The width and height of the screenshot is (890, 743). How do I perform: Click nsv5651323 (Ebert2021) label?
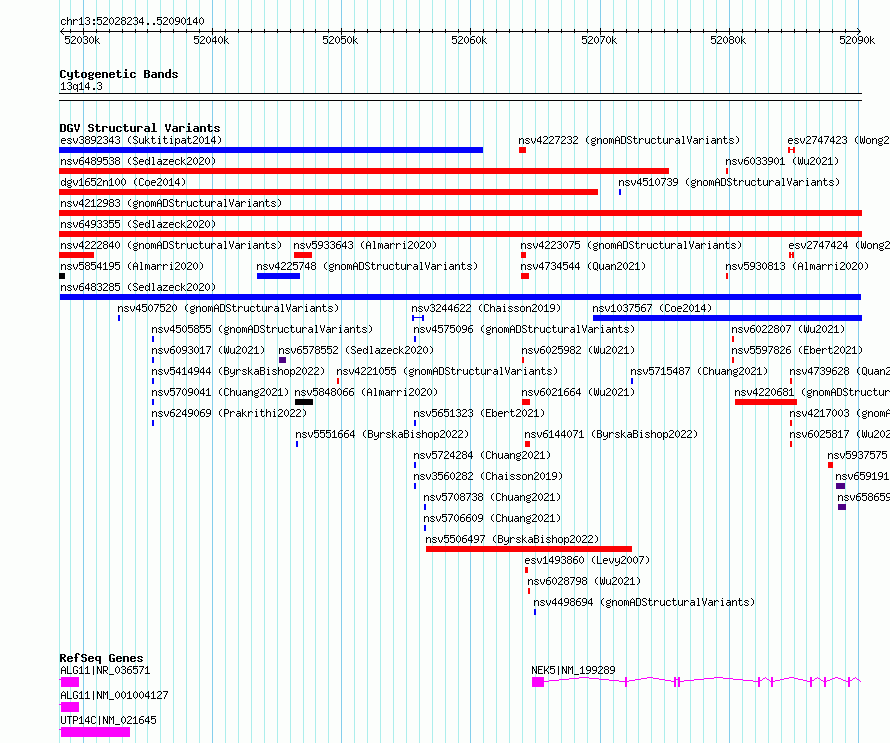pos(478,413)
